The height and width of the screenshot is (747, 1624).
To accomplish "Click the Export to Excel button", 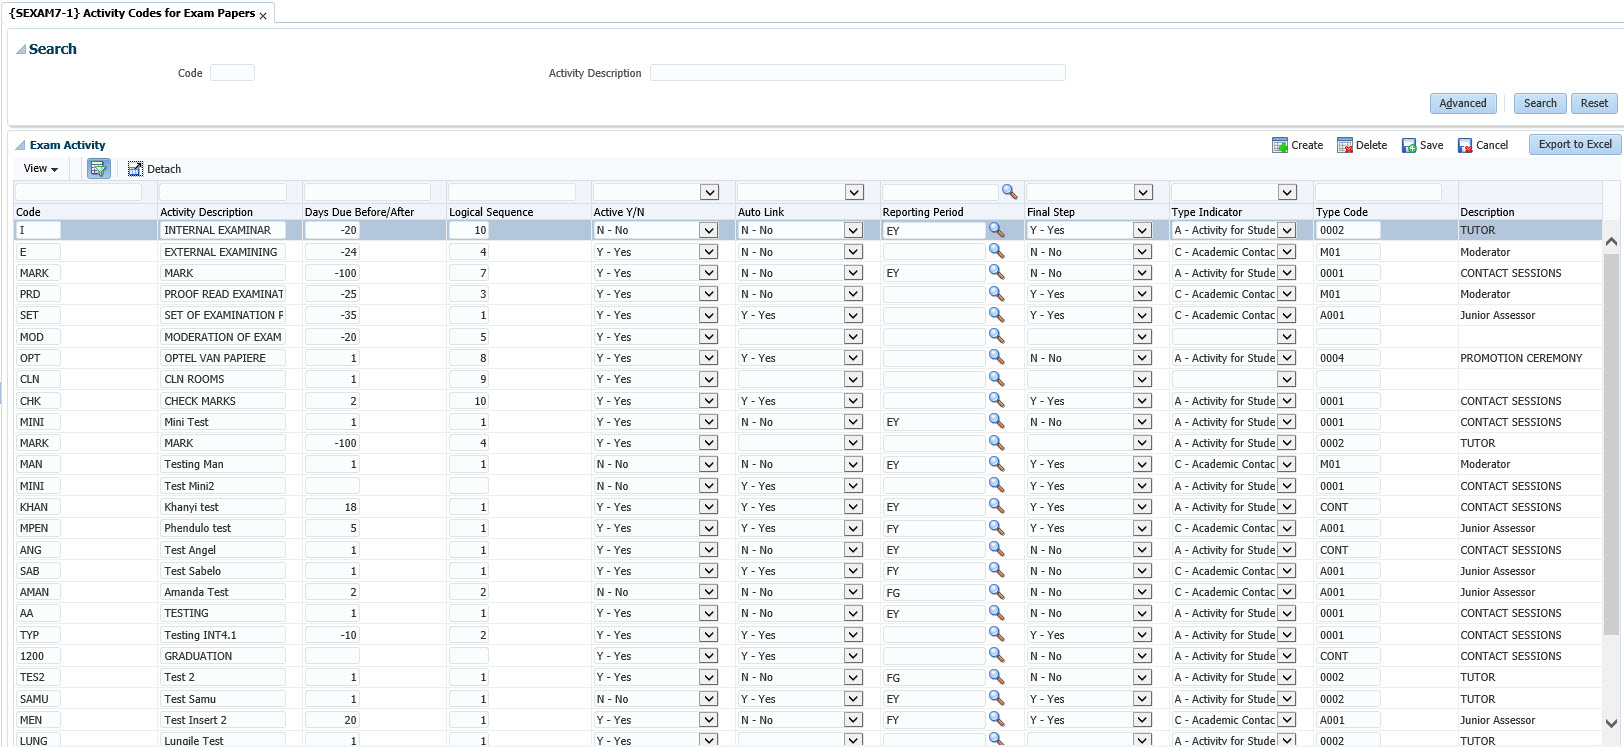I will click(1574, 144).
